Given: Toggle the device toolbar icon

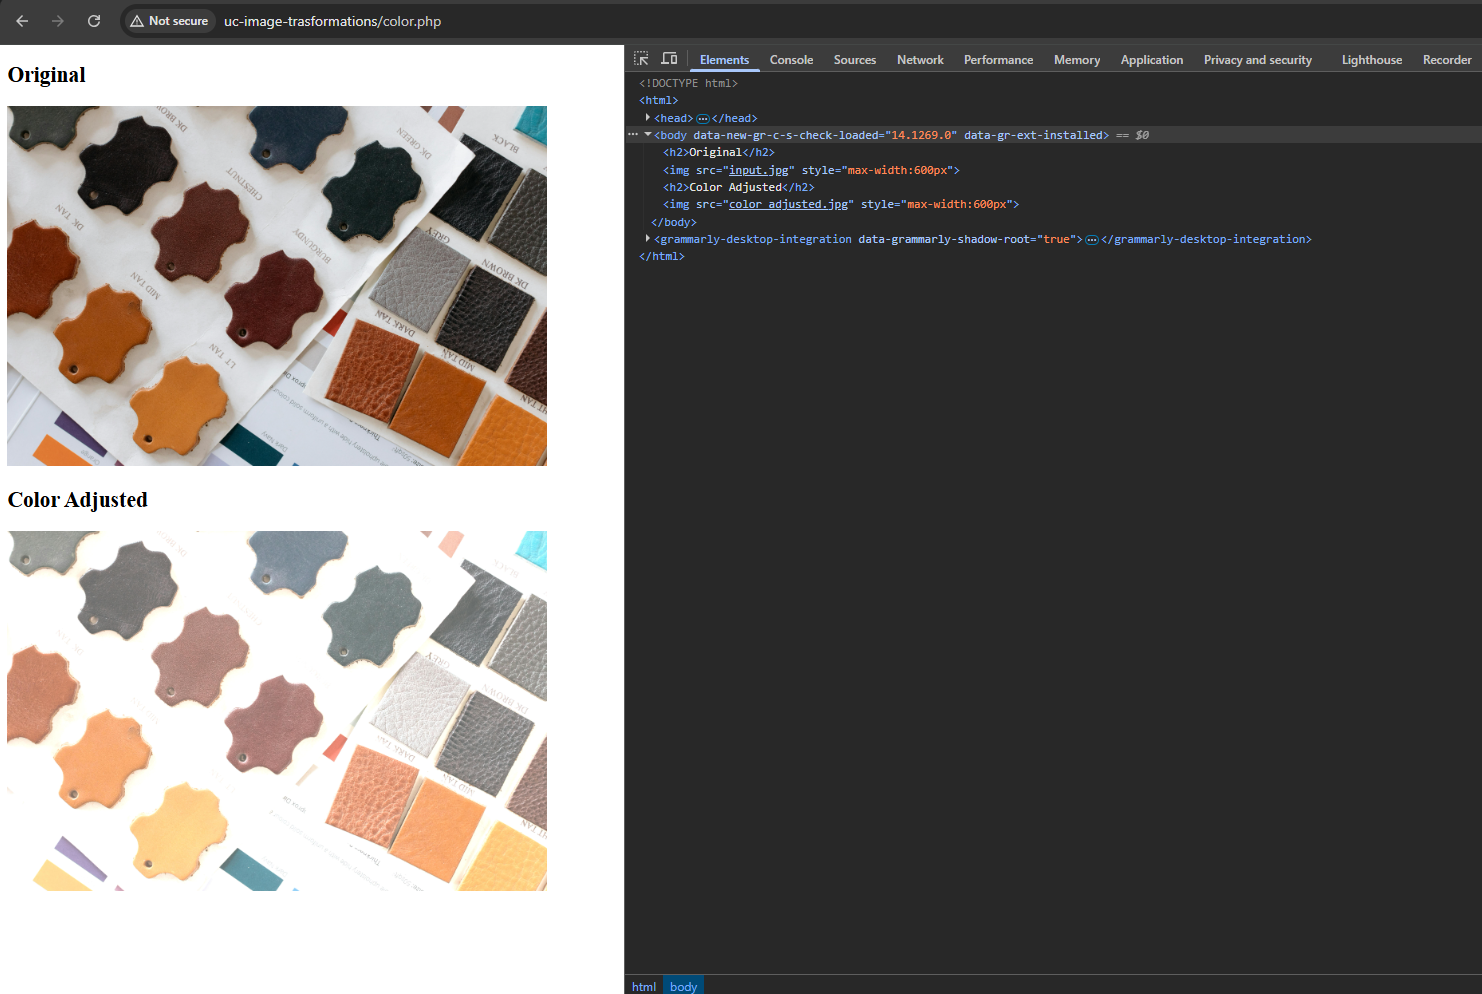Looking at the screenshot, I should click(x=669, y=58).
